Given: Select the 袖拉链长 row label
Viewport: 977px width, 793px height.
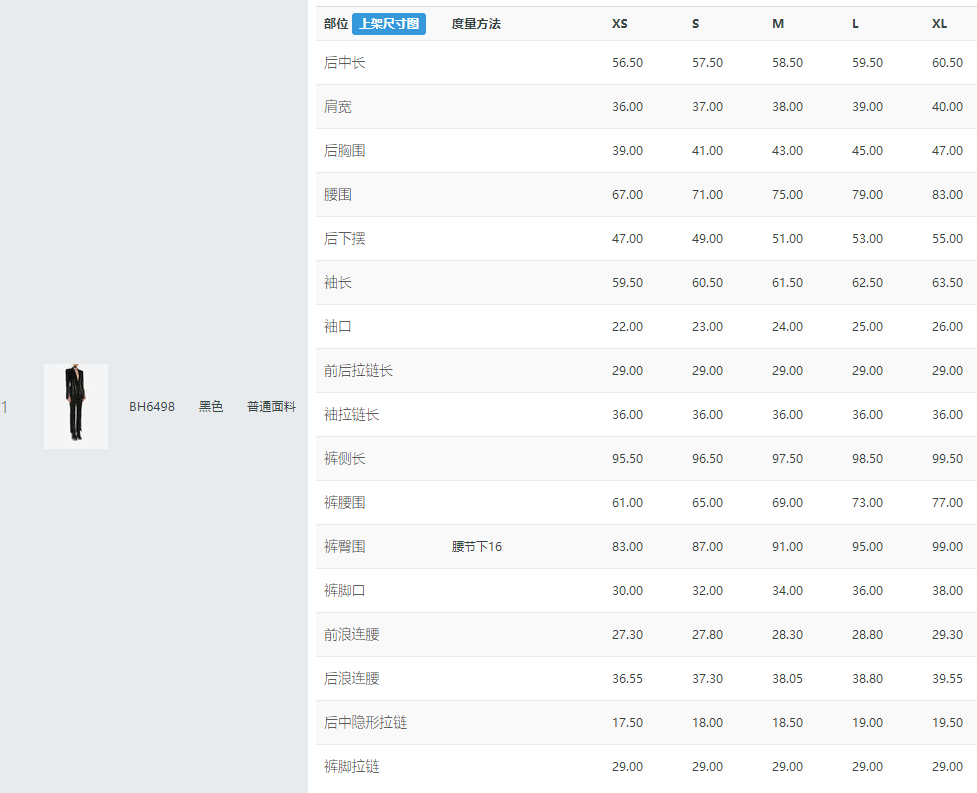Looking at the screenshot, I should tap(351, 415).
